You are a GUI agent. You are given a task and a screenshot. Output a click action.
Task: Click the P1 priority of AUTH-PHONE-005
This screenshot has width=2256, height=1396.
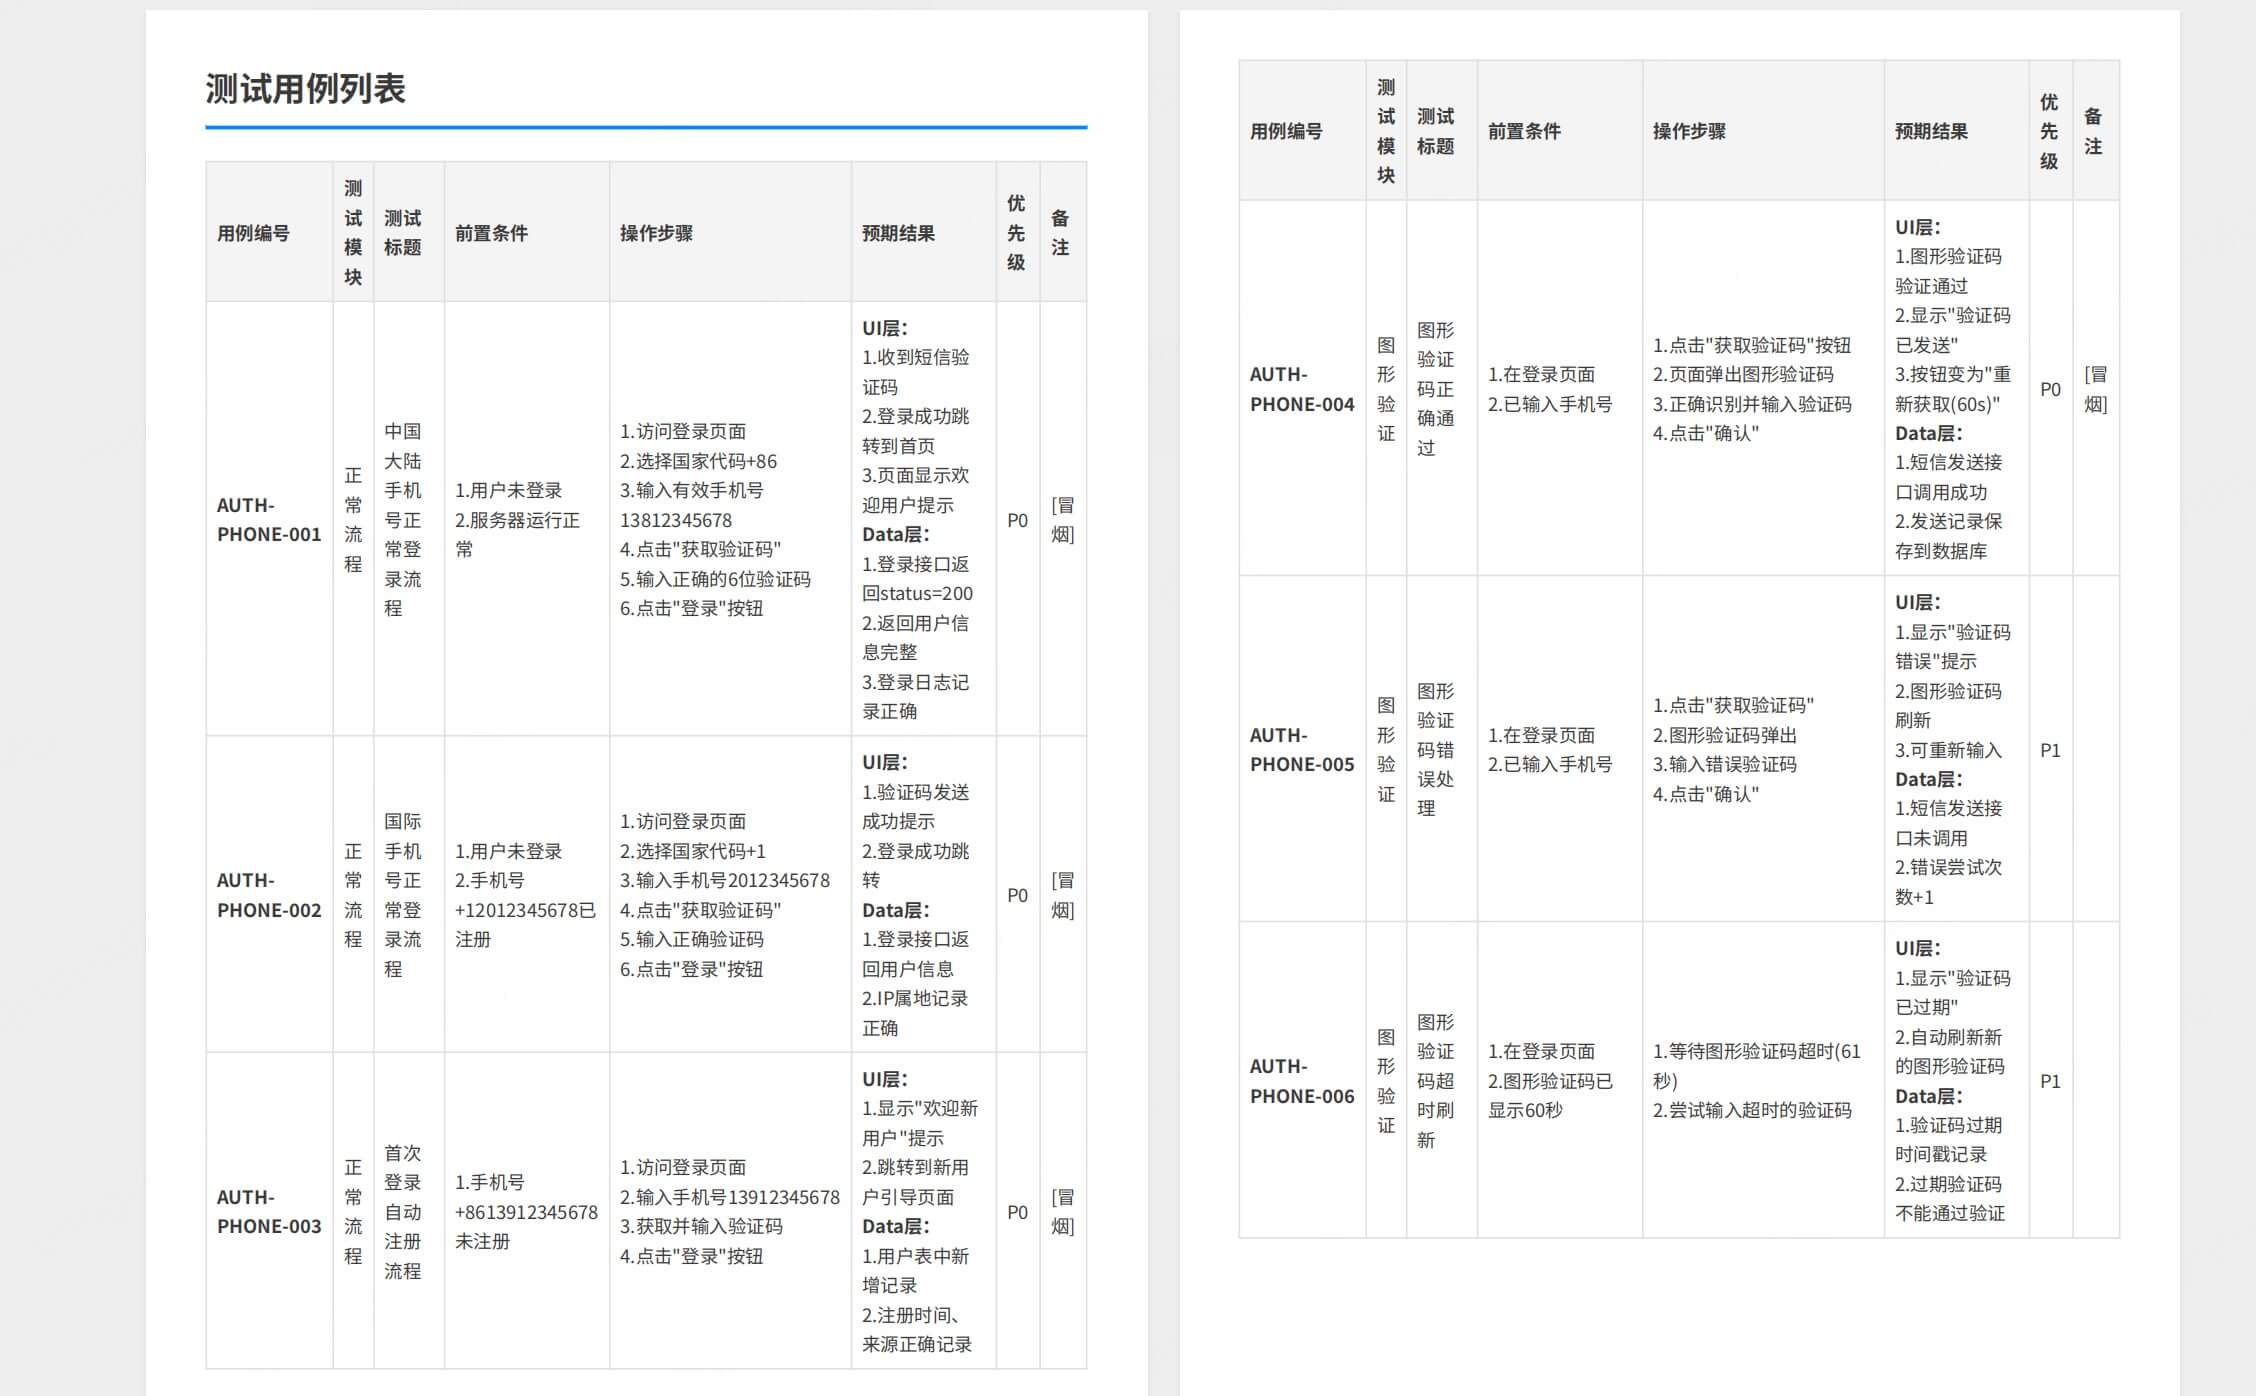click(2050, 751)
